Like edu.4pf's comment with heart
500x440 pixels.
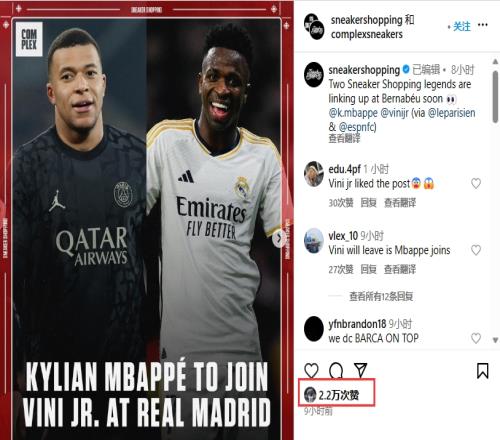476,183
